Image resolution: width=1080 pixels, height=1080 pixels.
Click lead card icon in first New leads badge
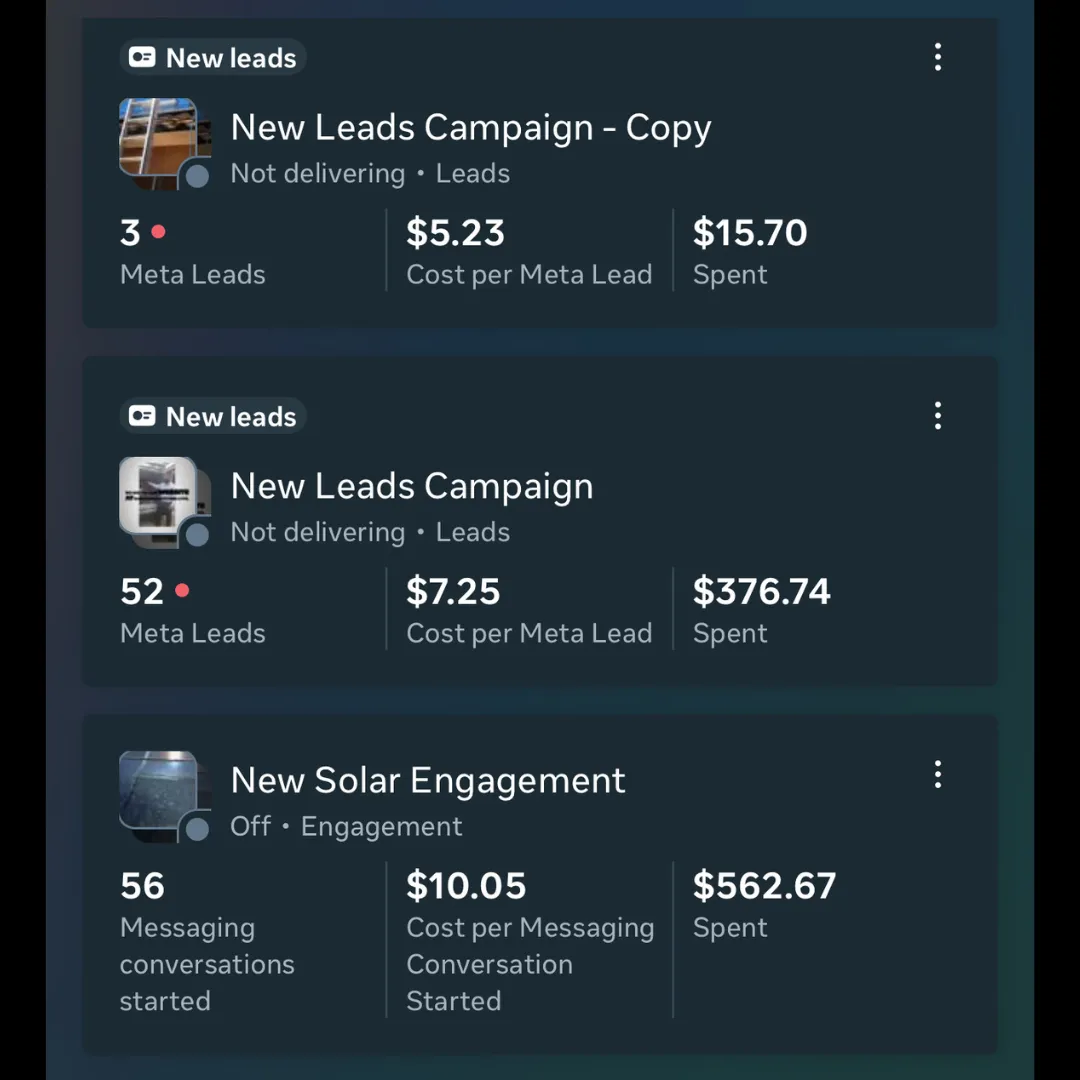tap(142, 57)
